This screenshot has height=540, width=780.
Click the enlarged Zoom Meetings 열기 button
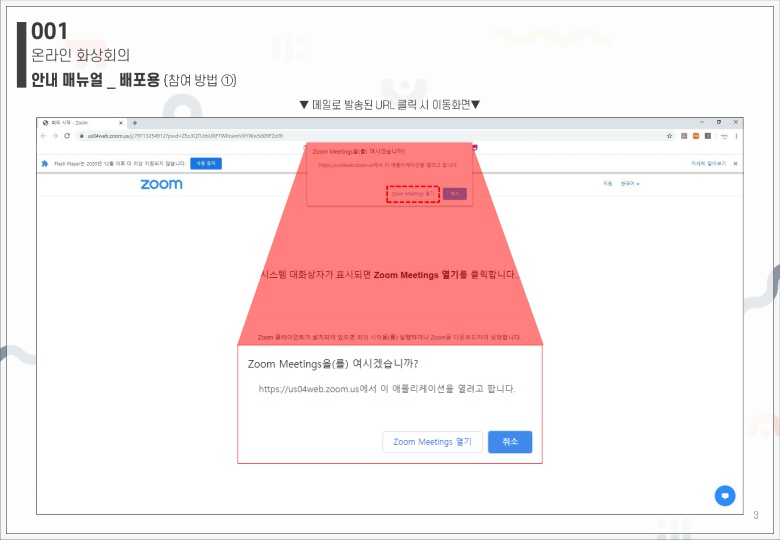click(432, 442)
